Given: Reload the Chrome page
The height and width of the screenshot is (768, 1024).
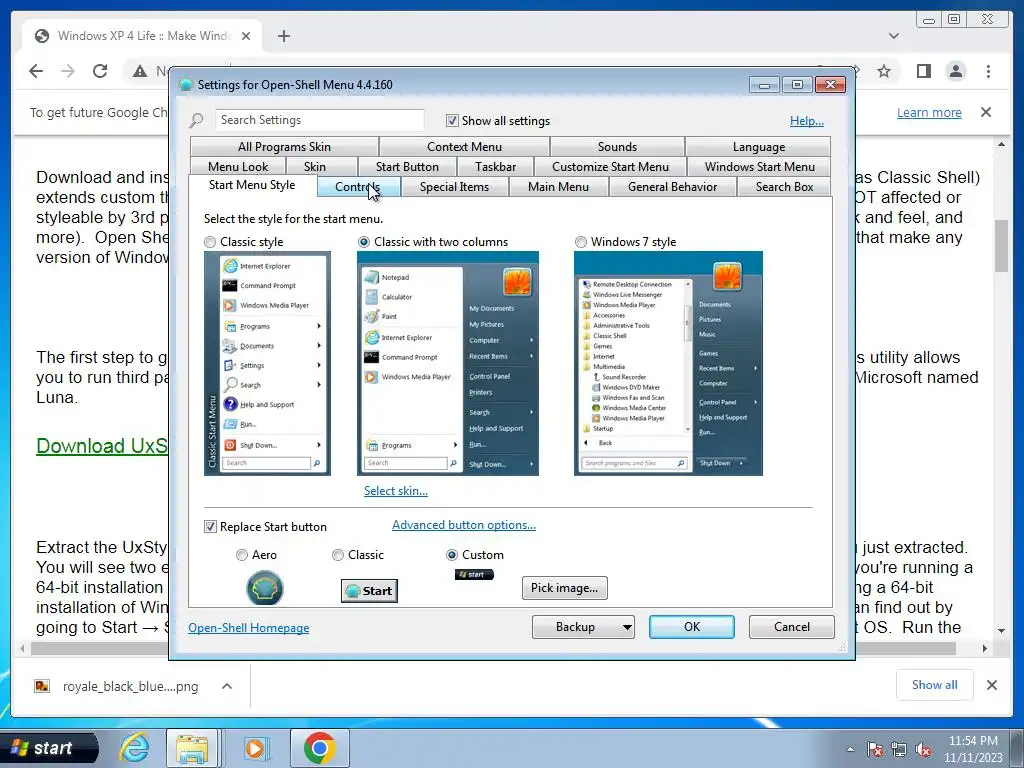Looking at the screenshot, I should 100,71.
